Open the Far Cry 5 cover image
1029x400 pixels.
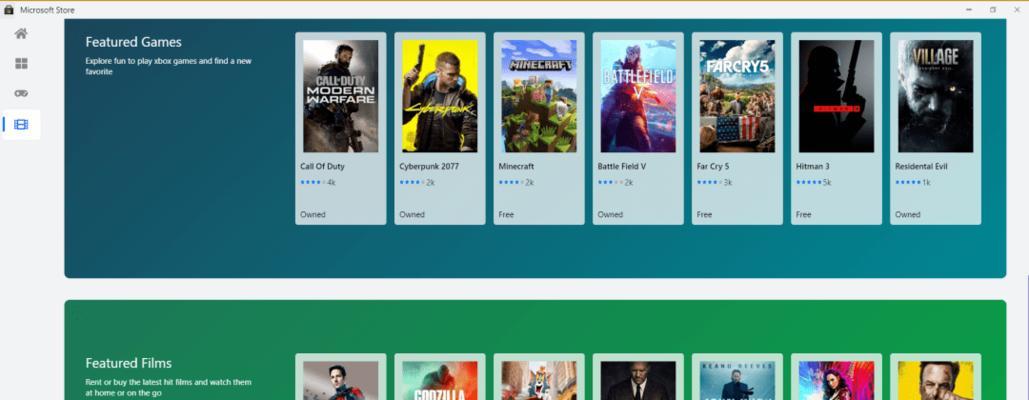(x=737, y=96)
